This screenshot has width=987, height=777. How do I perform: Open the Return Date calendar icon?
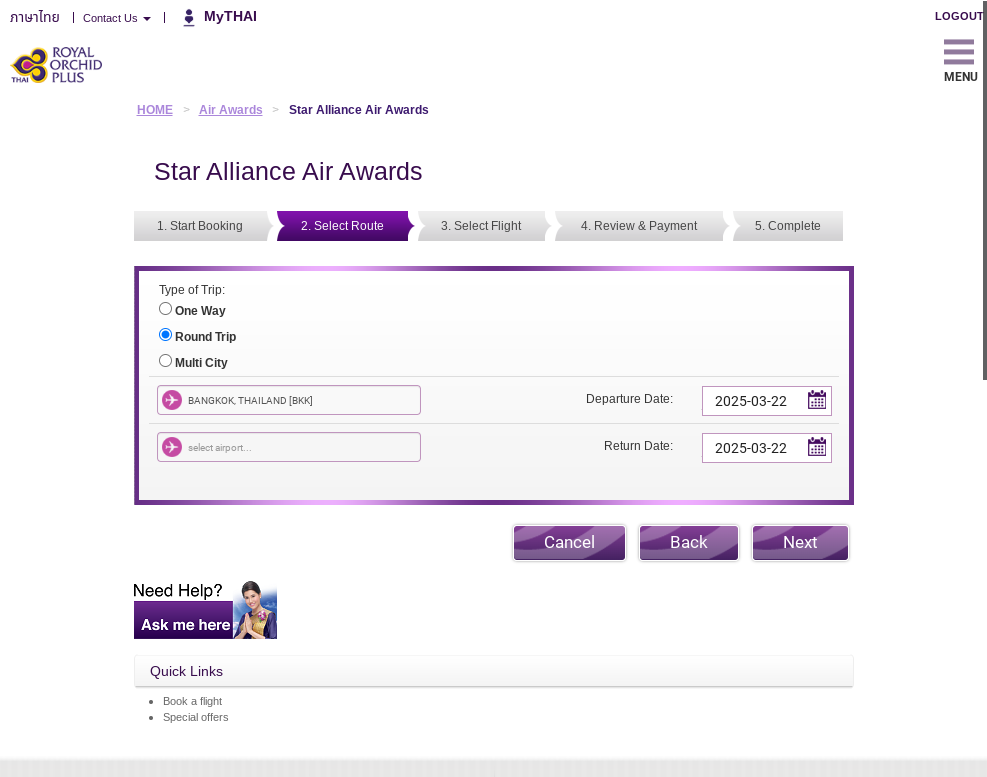pos(816,447)
